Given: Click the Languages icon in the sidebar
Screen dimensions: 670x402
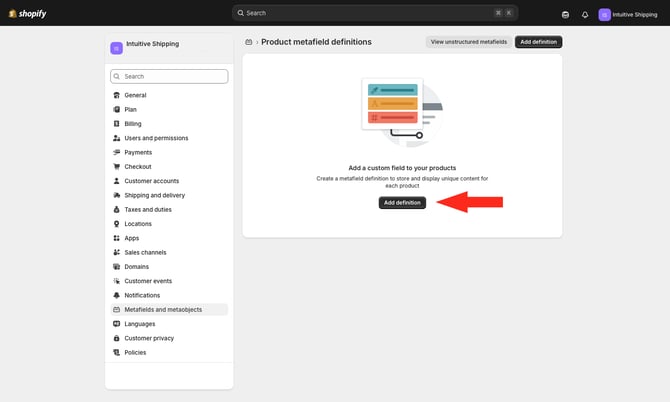Looking at the screenshot, I should [x=116, y=324].
